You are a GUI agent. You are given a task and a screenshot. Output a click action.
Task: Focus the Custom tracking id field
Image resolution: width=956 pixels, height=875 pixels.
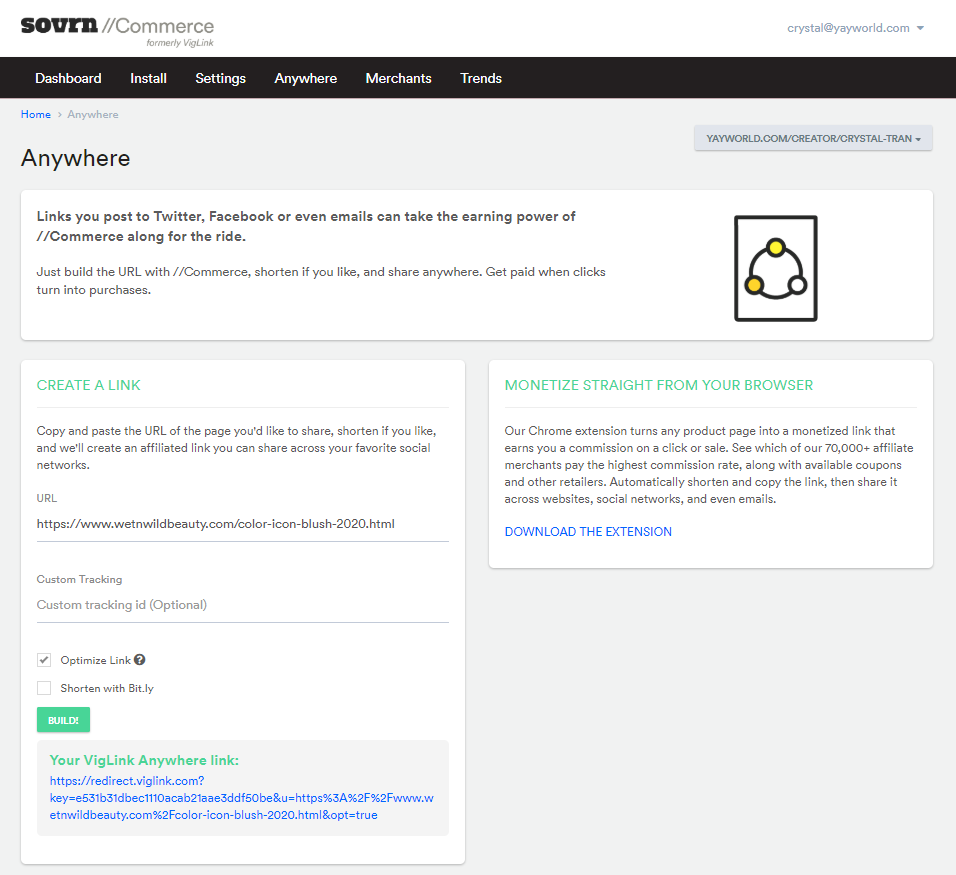[x=243, y=605]
